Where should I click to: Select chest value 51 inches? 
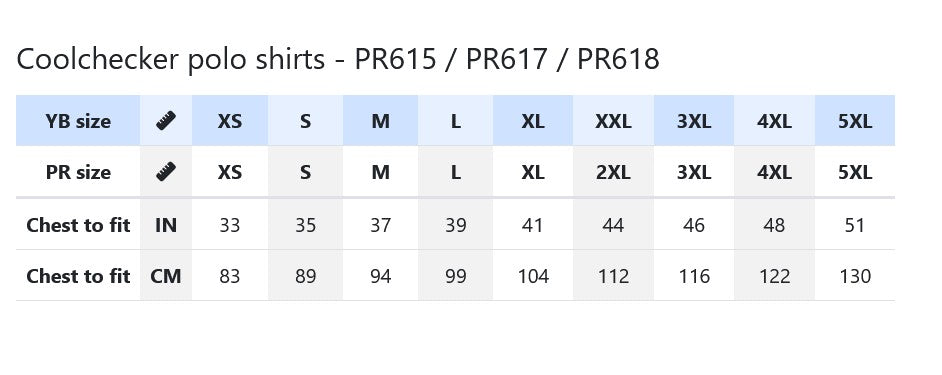point(855,225)
